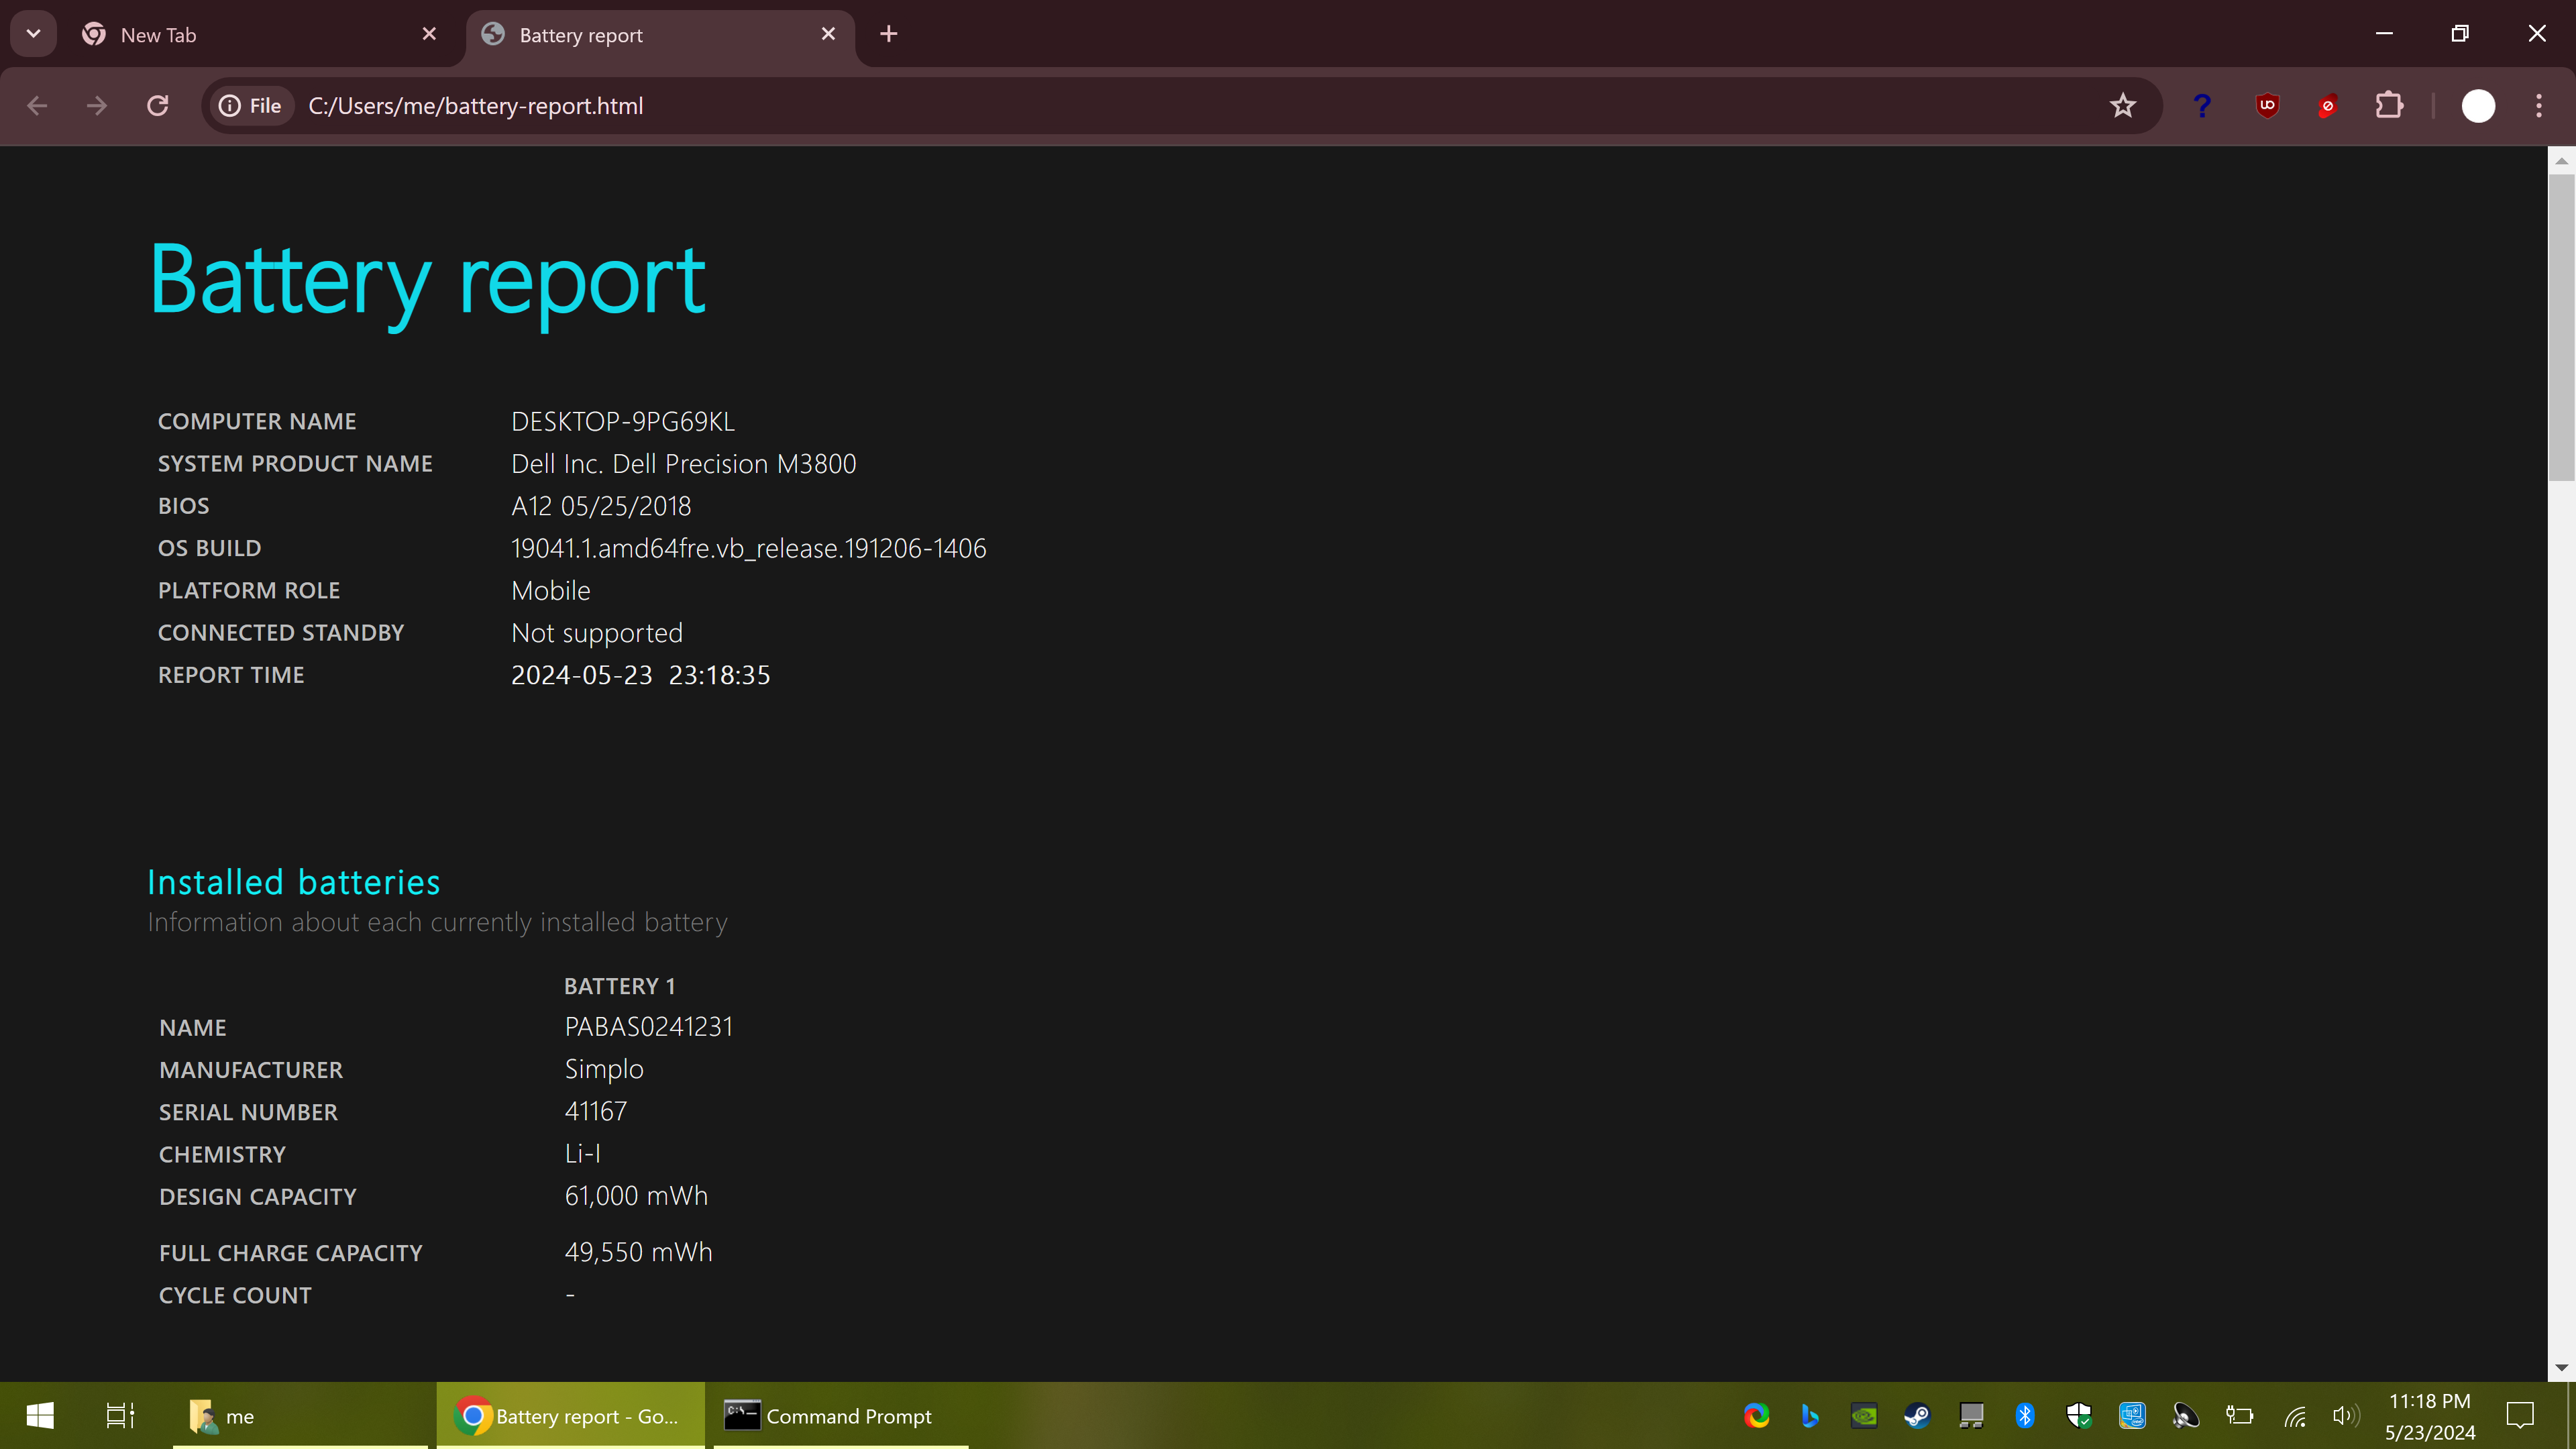Bookmark this page with the star icon
Viewport: 2576px width, 1449px height.
coord(2122,106)
